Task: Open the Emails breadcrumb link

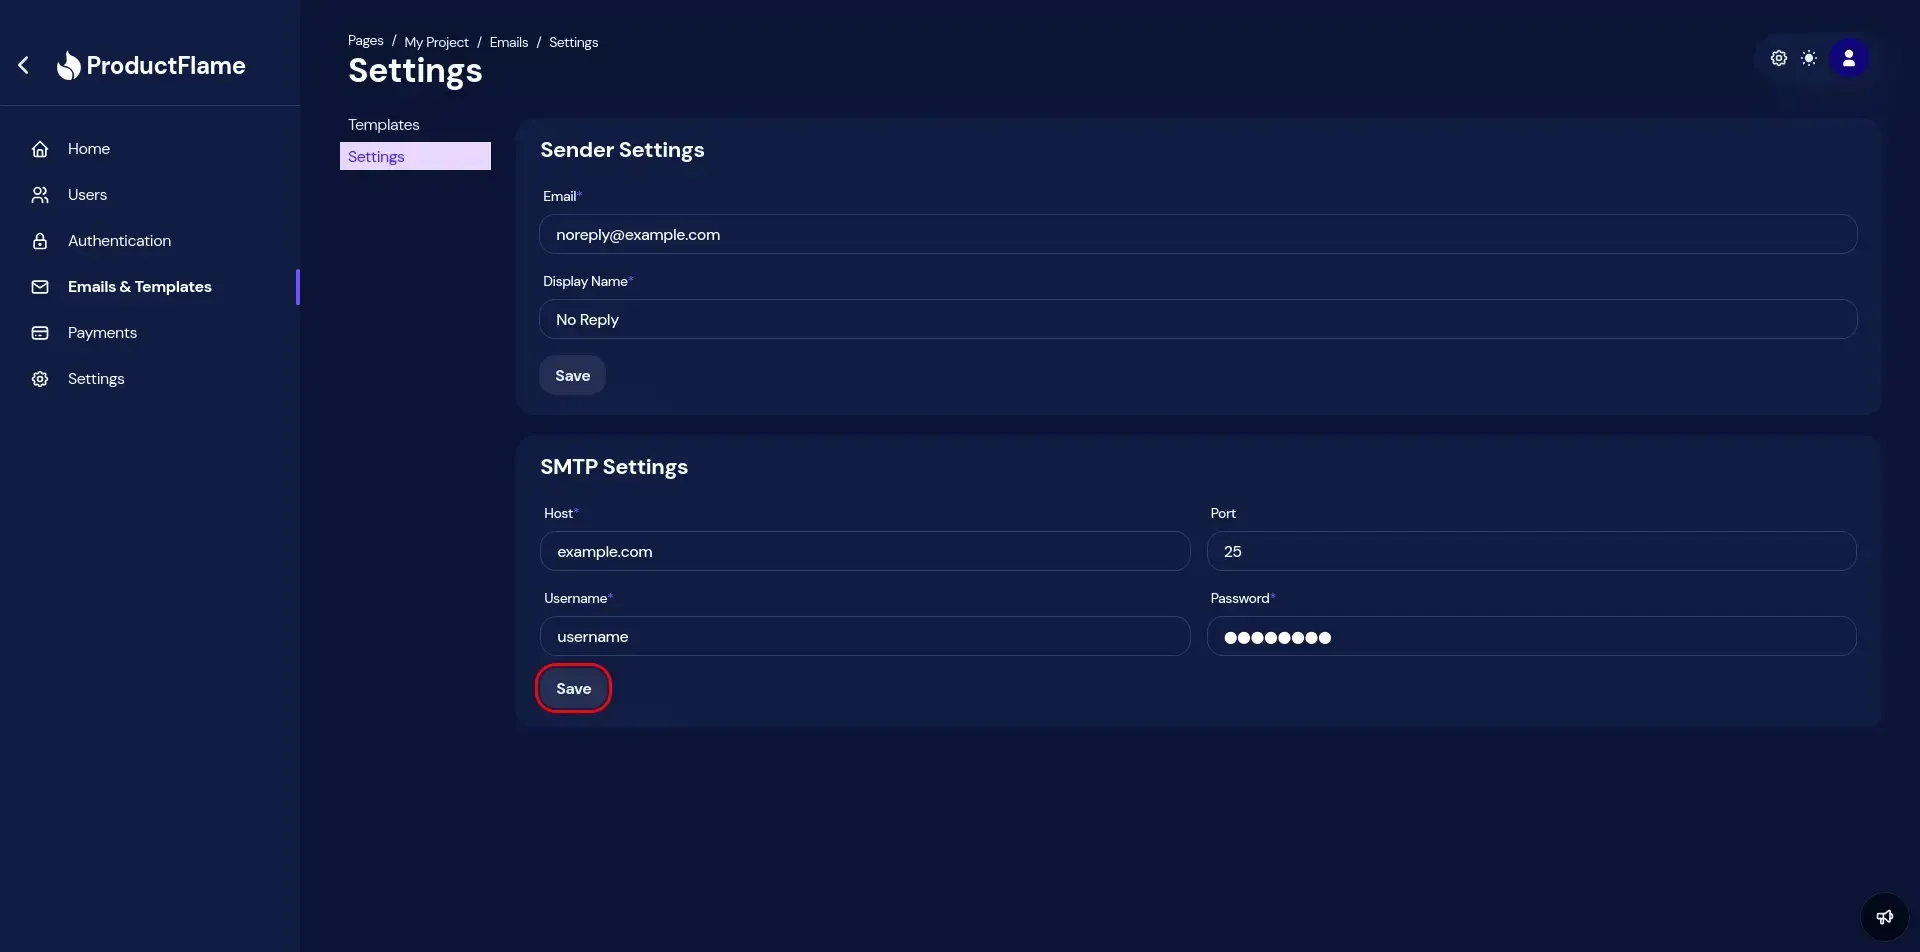Action: (508, 42)
